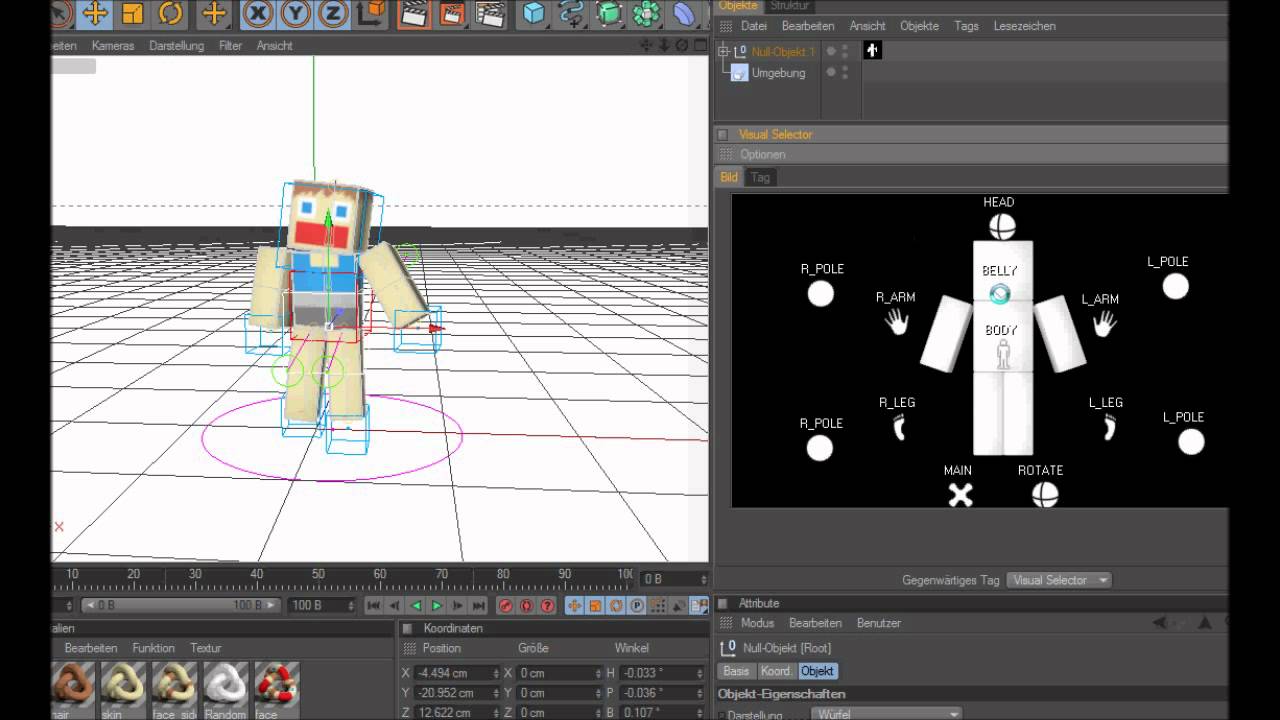This screenshot has height=720, width=1280.
Task: Go to end of animation
Action: click(479, 606)
